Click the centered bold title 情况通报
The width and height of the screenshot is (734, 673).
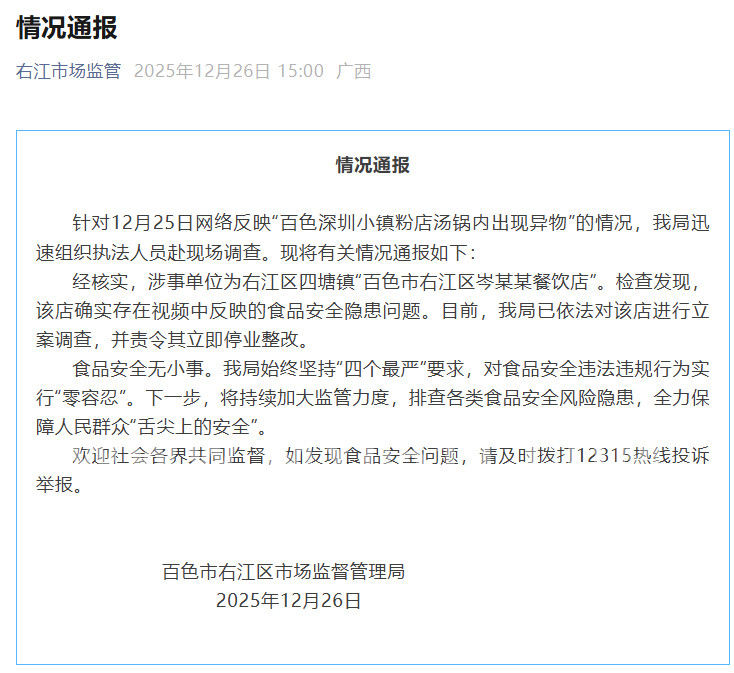(x=373, y=165)
